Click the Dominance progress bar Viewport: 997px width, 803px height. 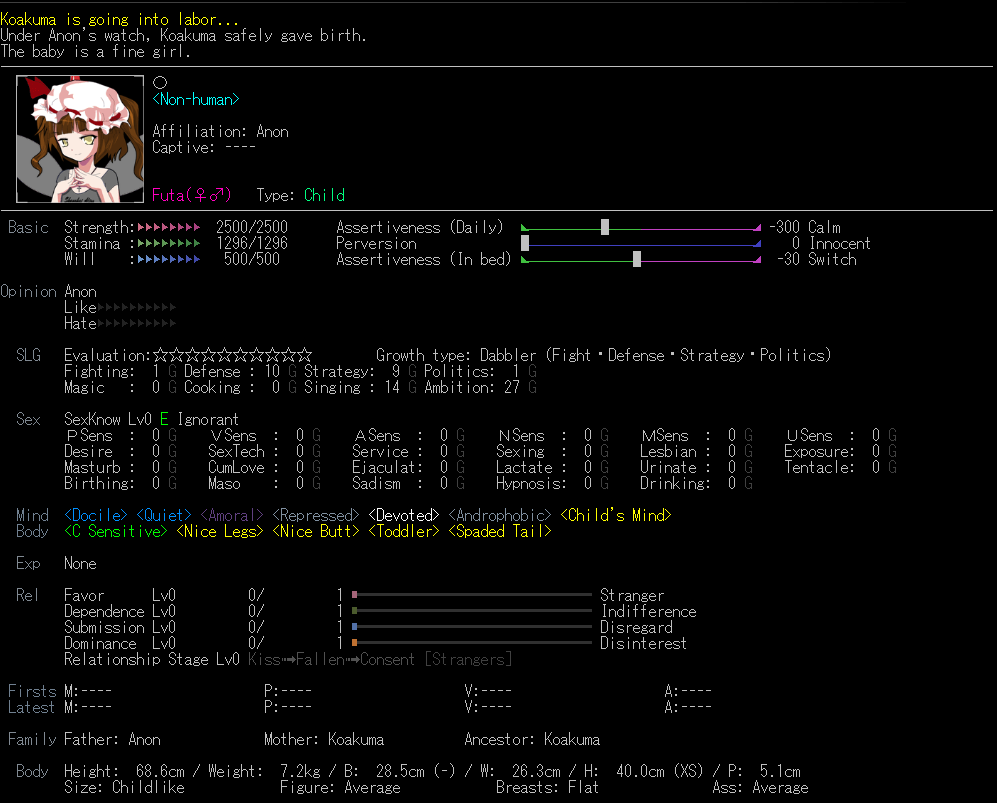pos(472,643)
